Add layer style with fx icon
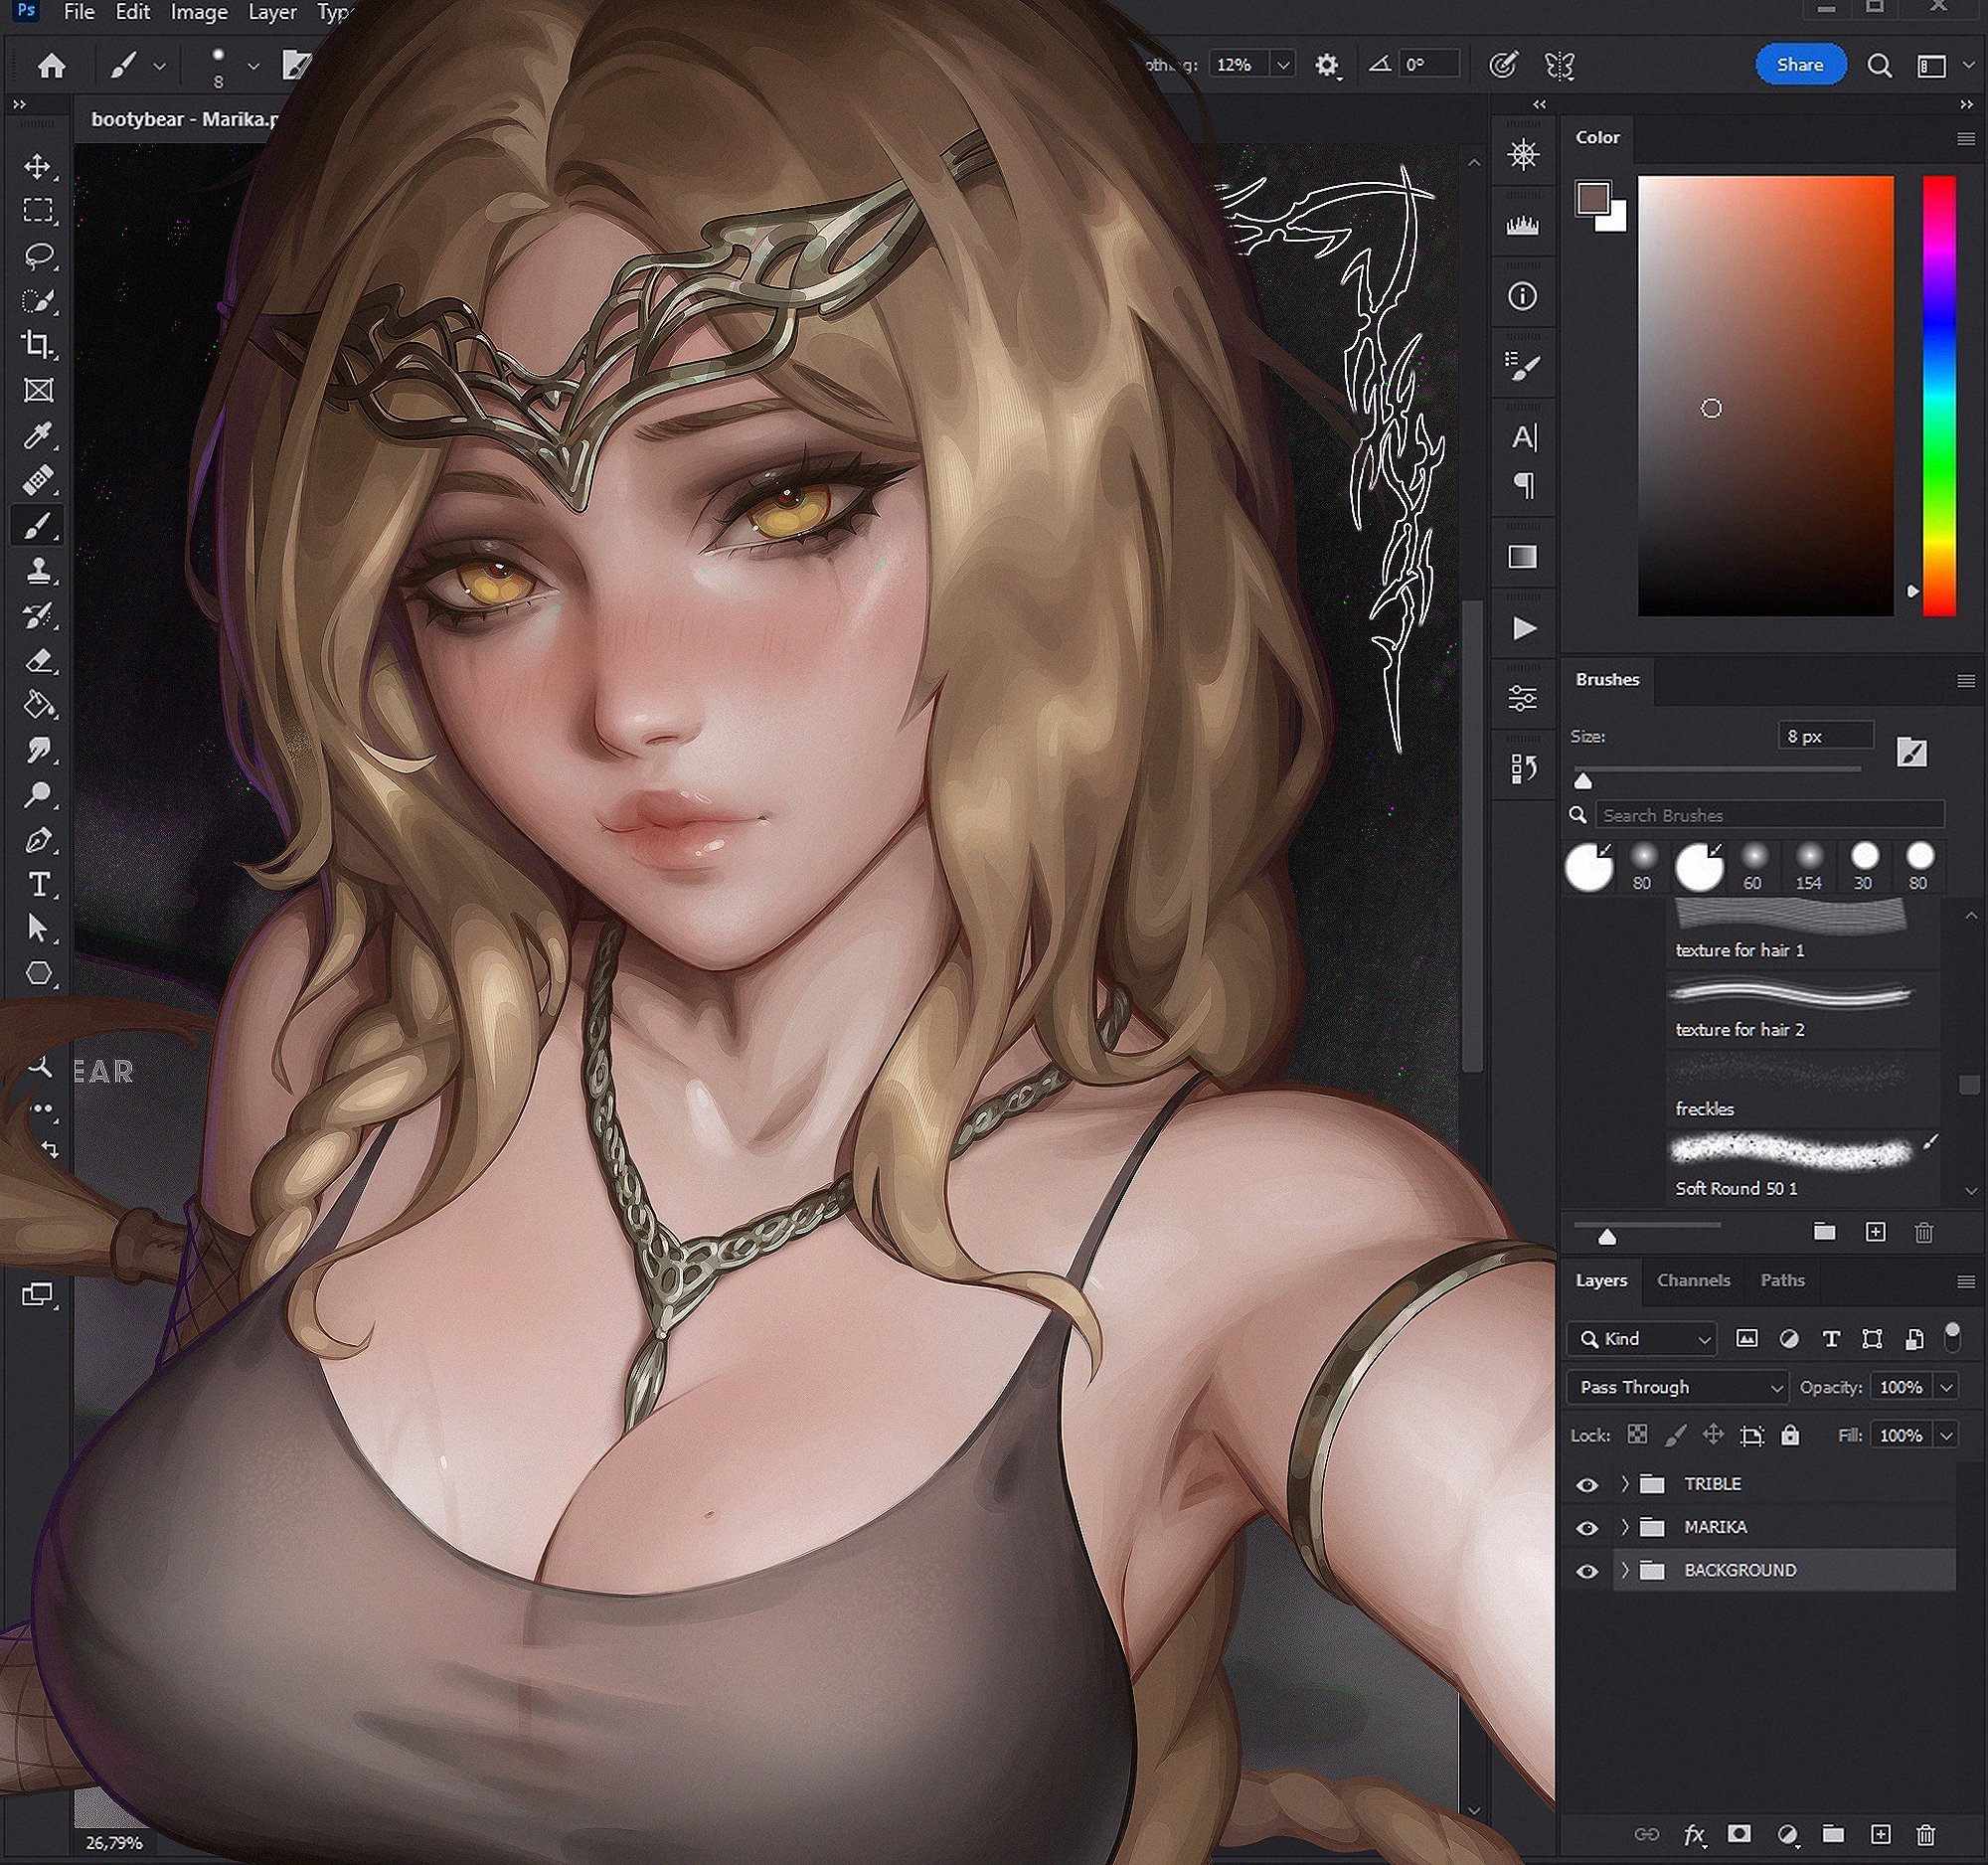This screenshot has height=1865, width=1988. tap(1694, 1834)
